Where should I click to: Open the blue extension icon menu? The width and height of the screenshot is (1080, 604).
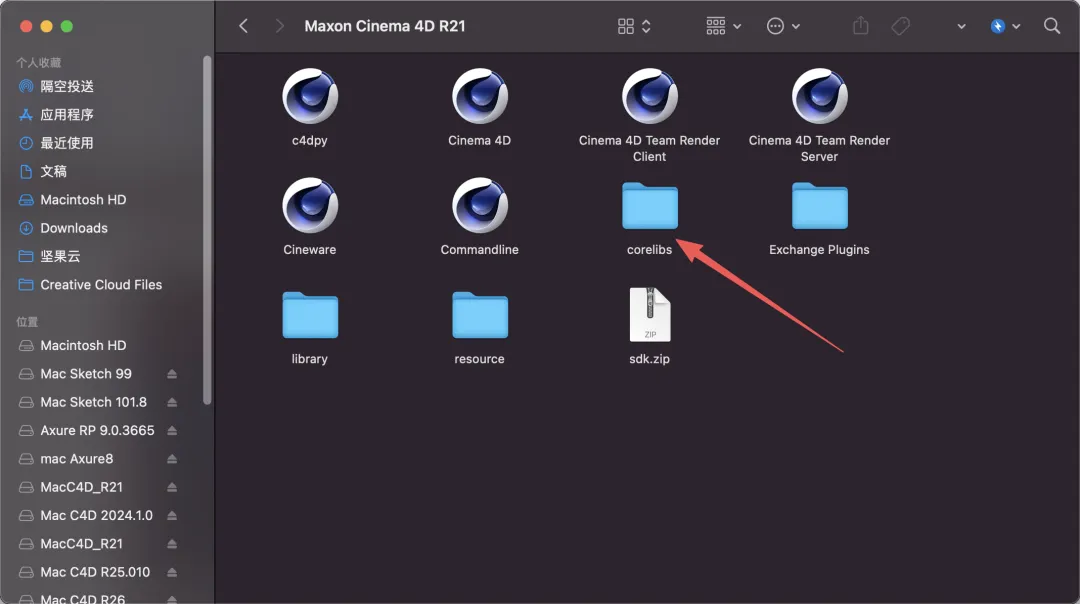click(1005, 26)
